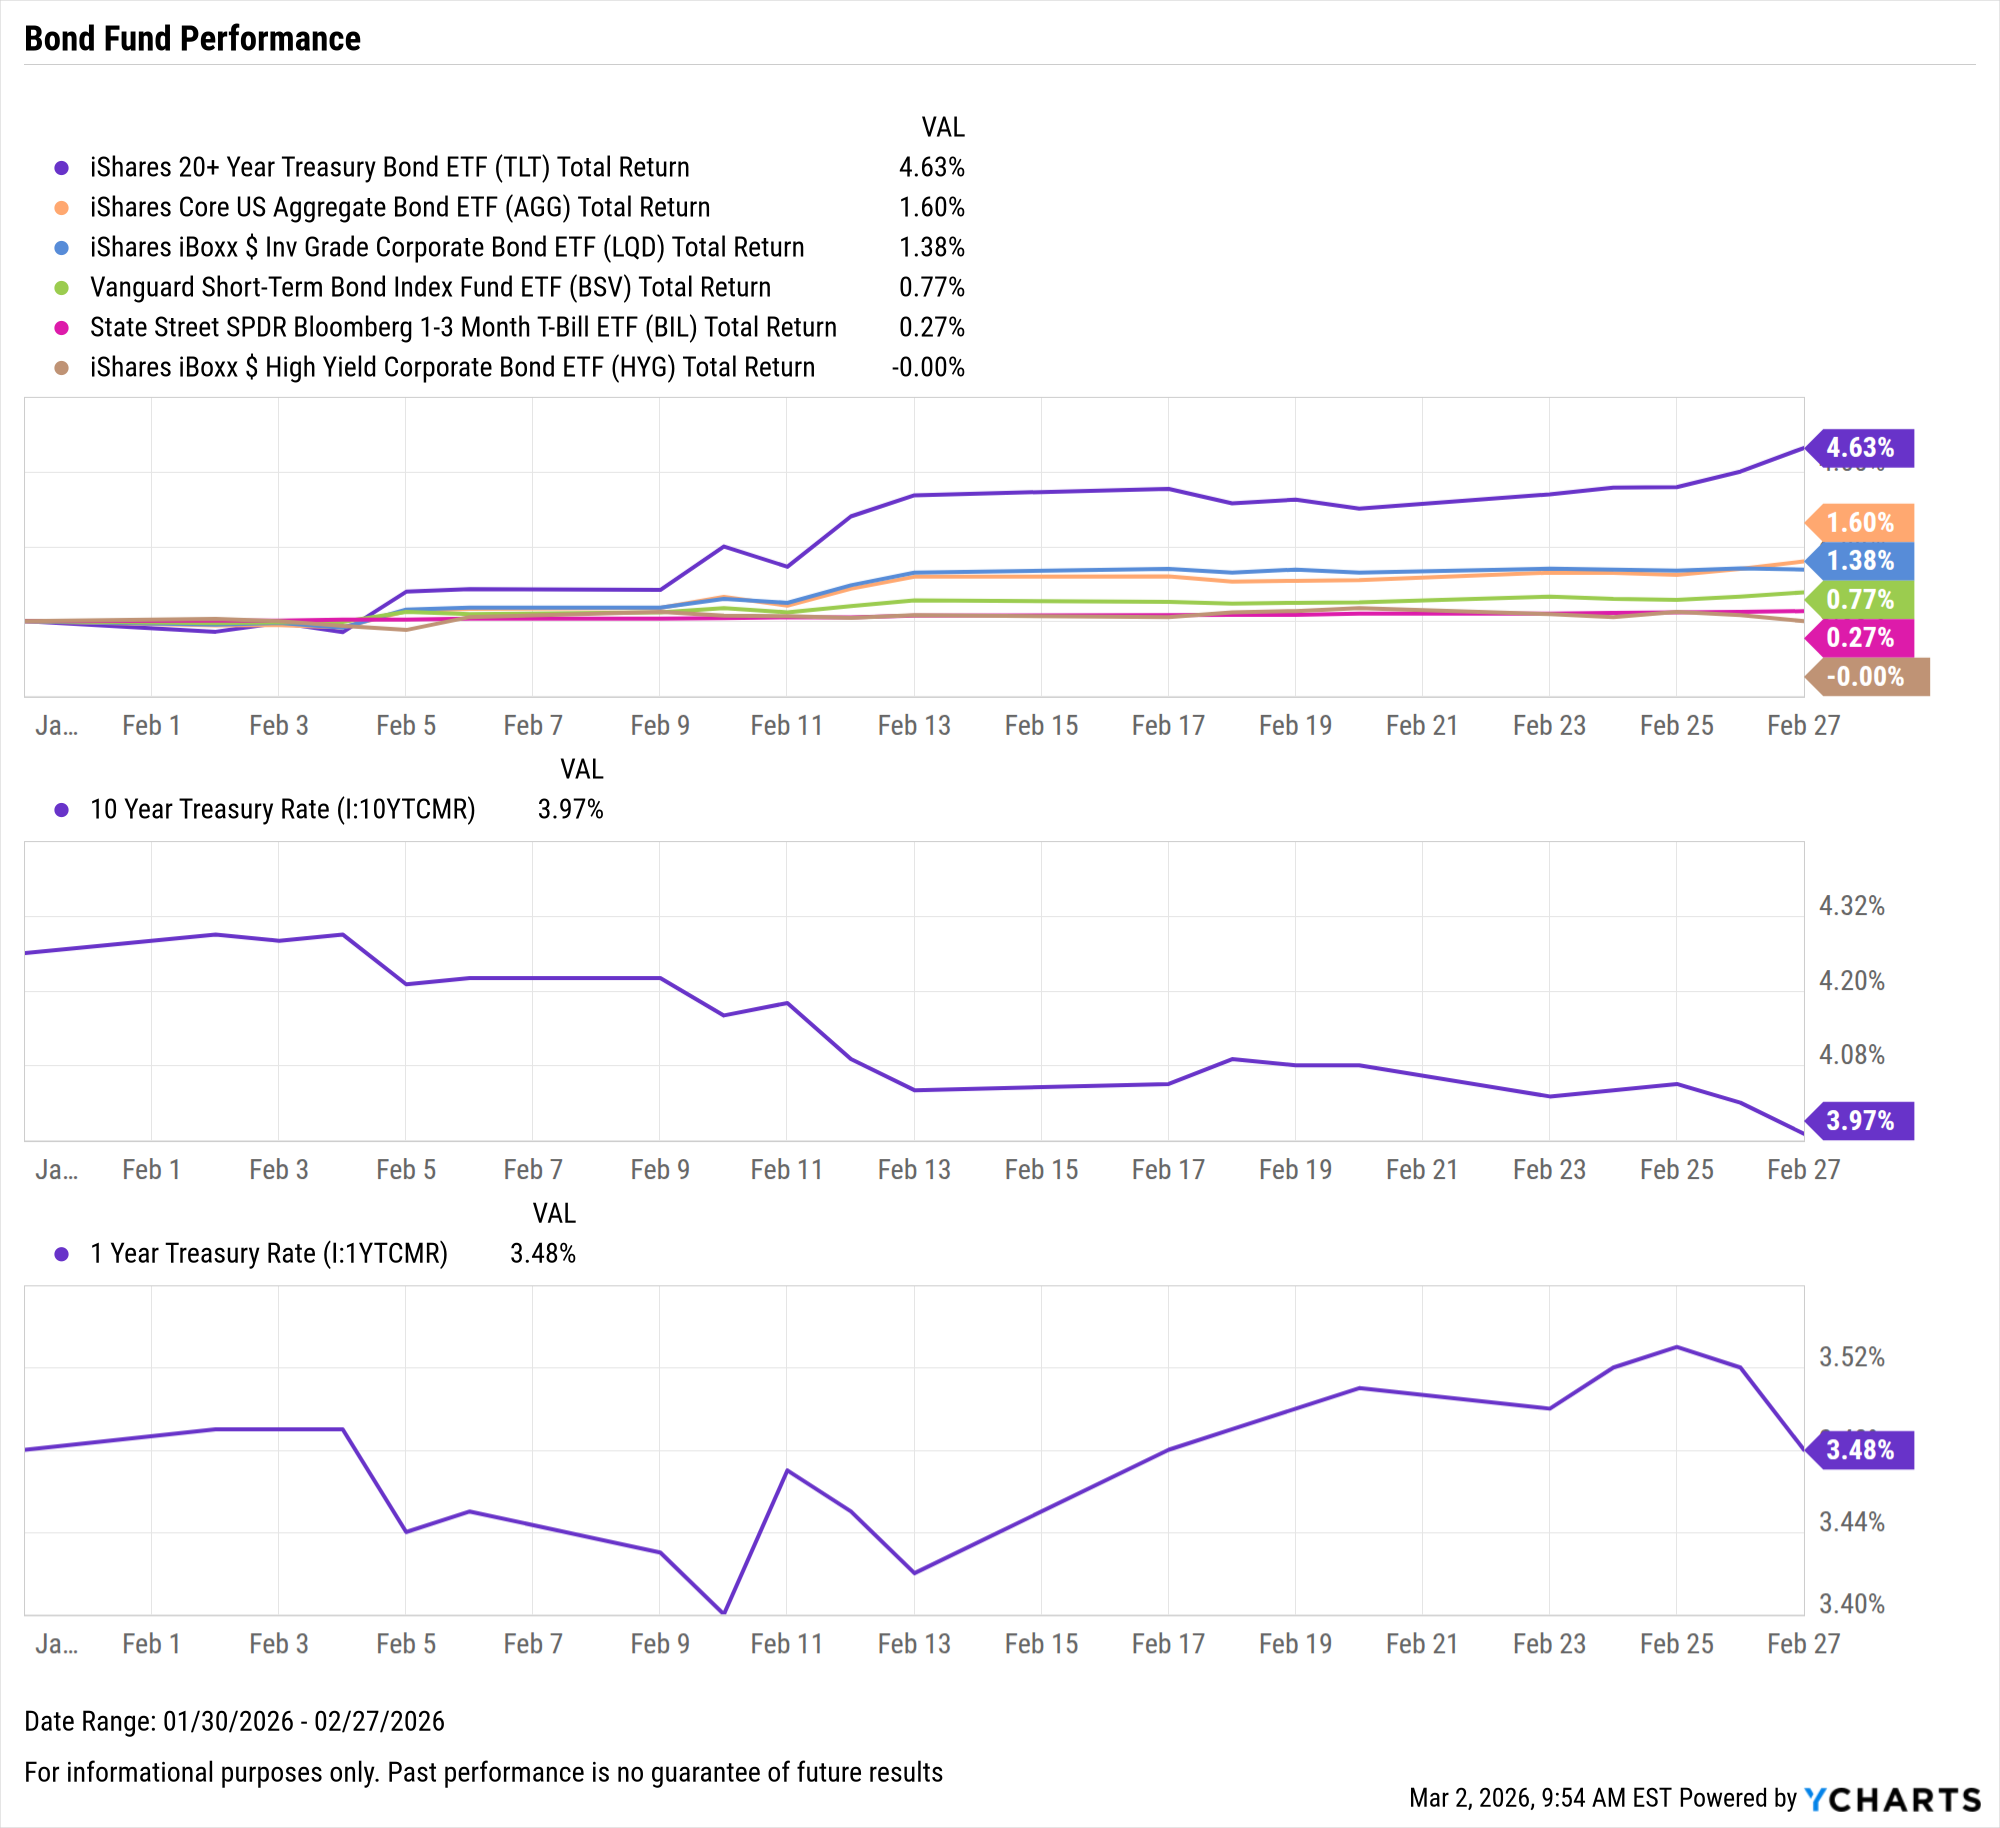Click the orange 1.60% end-value flag

pos(1860,522)
